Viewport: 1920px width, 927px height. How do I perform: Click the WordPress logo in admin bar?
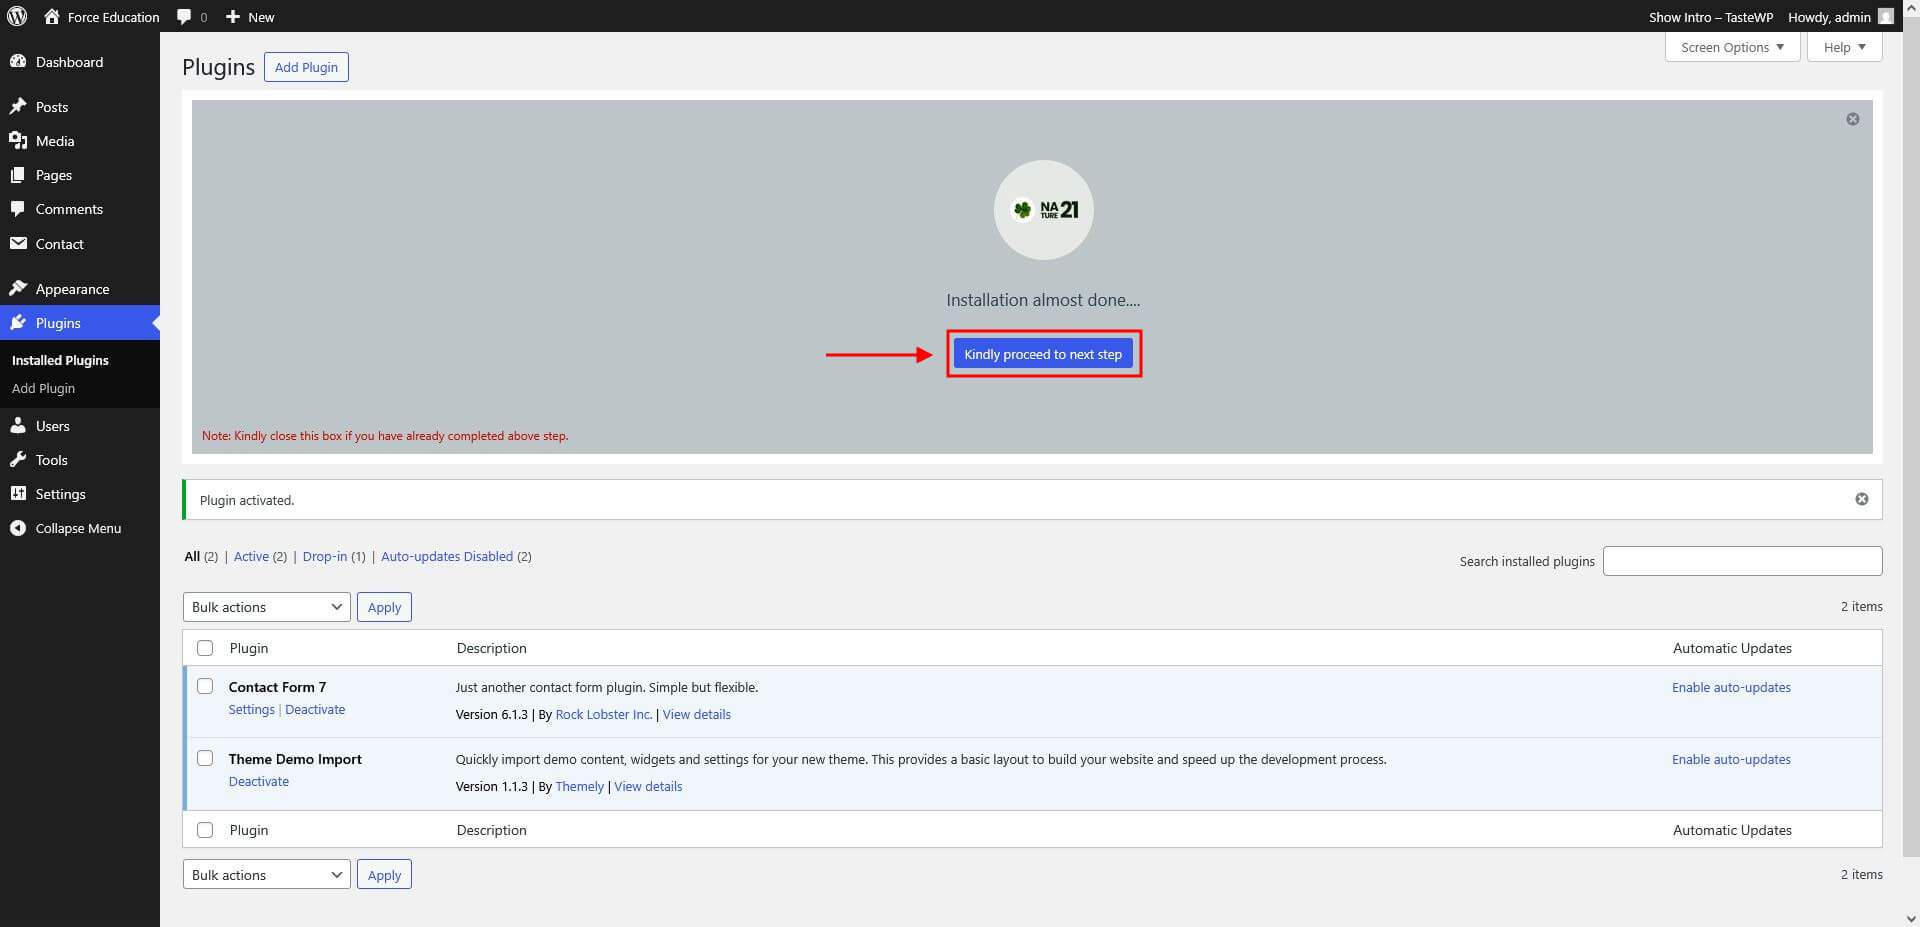point(17,16)
